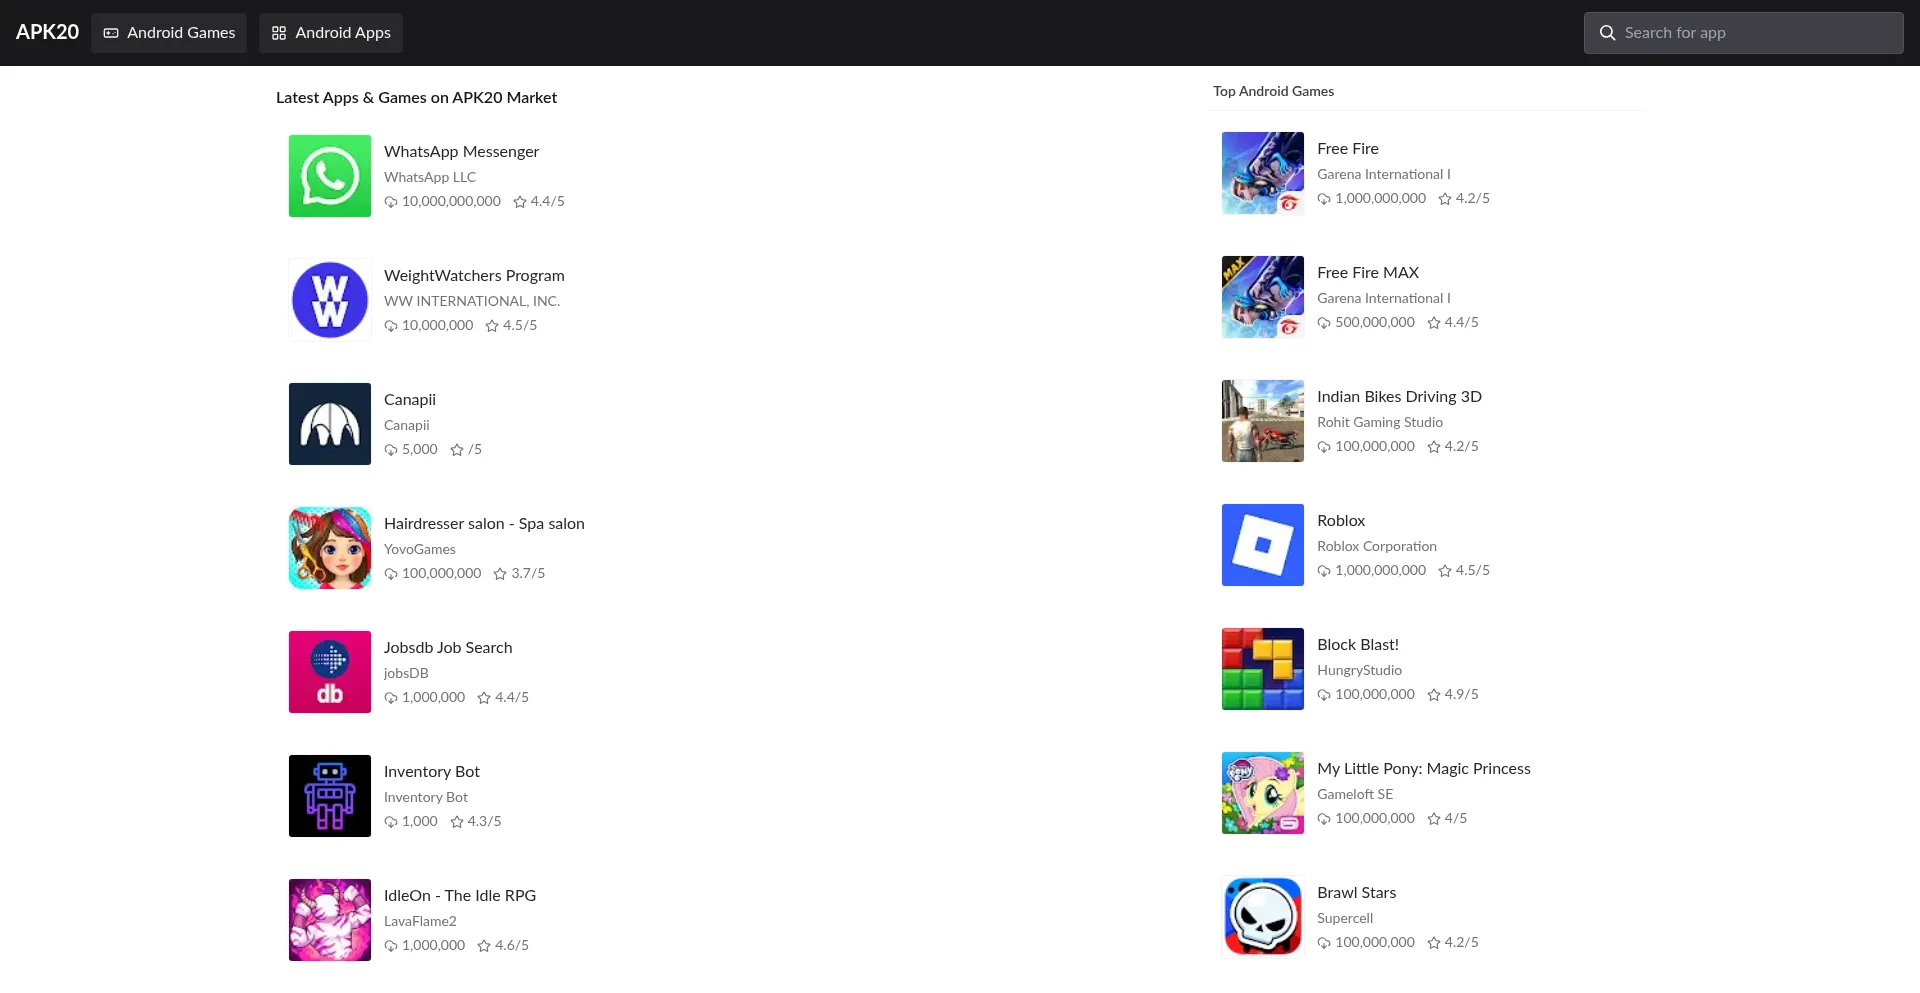The image size is (1920, 993).
Task: Click the APK20 site logo
Action: (47, 32)
